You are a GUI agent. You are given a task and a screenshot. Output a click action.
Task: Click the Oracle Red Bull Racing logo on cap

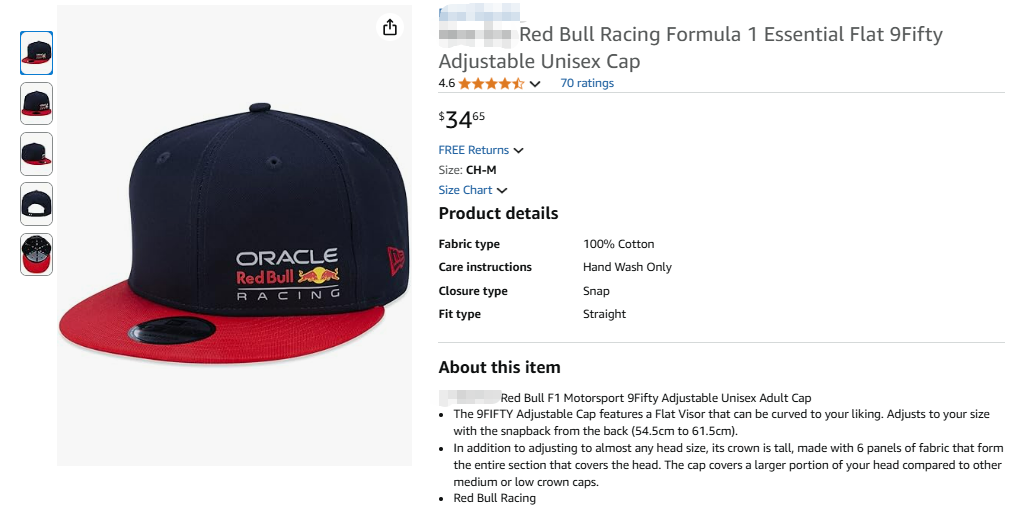(x=288, y=275)
